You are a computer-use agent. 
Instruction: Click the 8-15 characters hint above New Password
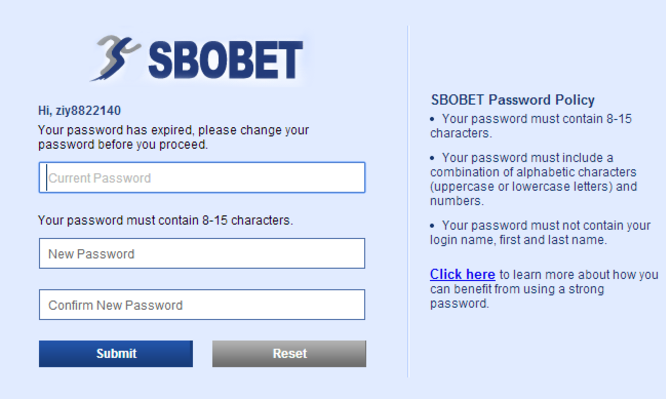165,221
